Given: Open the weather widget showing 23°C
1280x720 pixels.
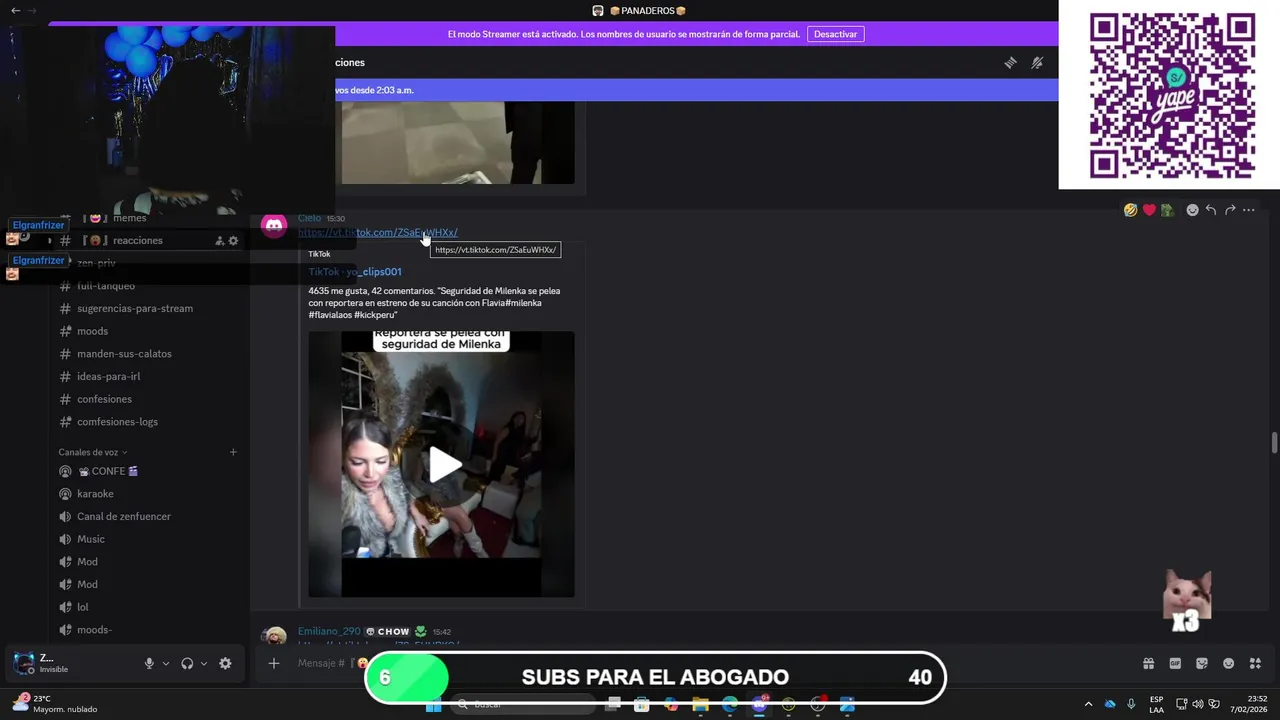Looking at the screenshot, I should pyautogui.click(x=55, y=704).
